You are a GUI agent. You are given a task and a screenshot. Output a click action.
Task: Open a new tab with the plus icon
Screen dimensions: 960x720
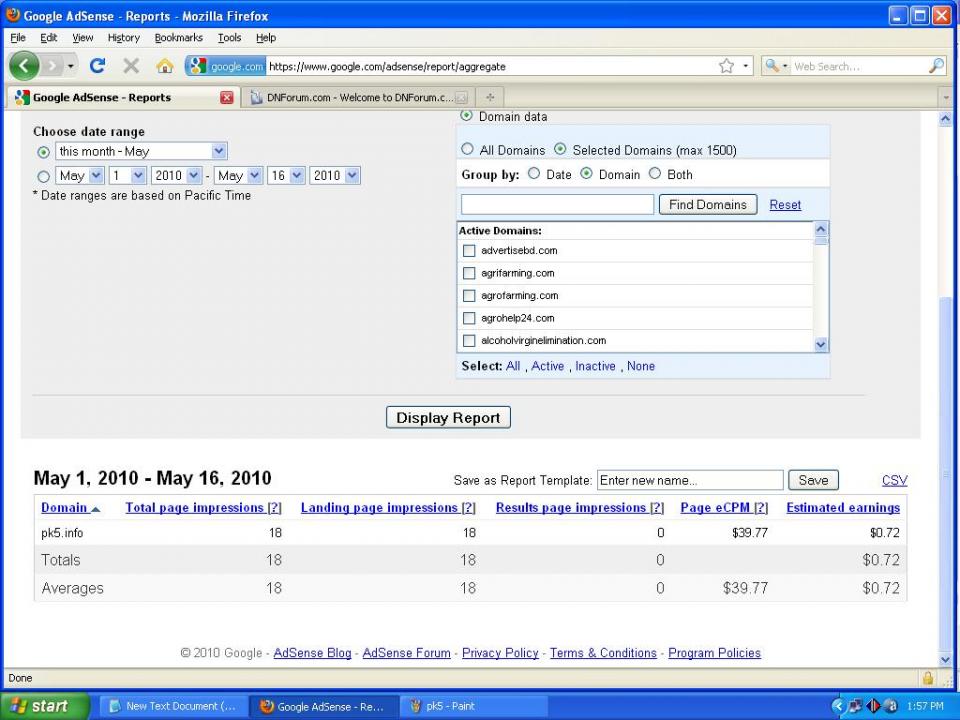pyautogui.click(x=490, y=97)
